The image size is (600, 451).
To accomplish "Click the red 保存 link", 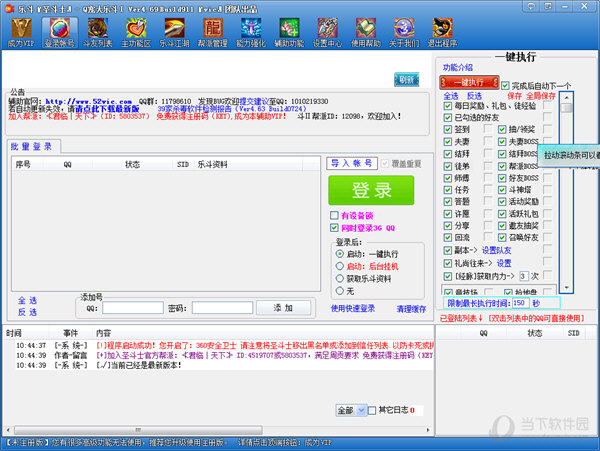I will click(x=514, y=96).
